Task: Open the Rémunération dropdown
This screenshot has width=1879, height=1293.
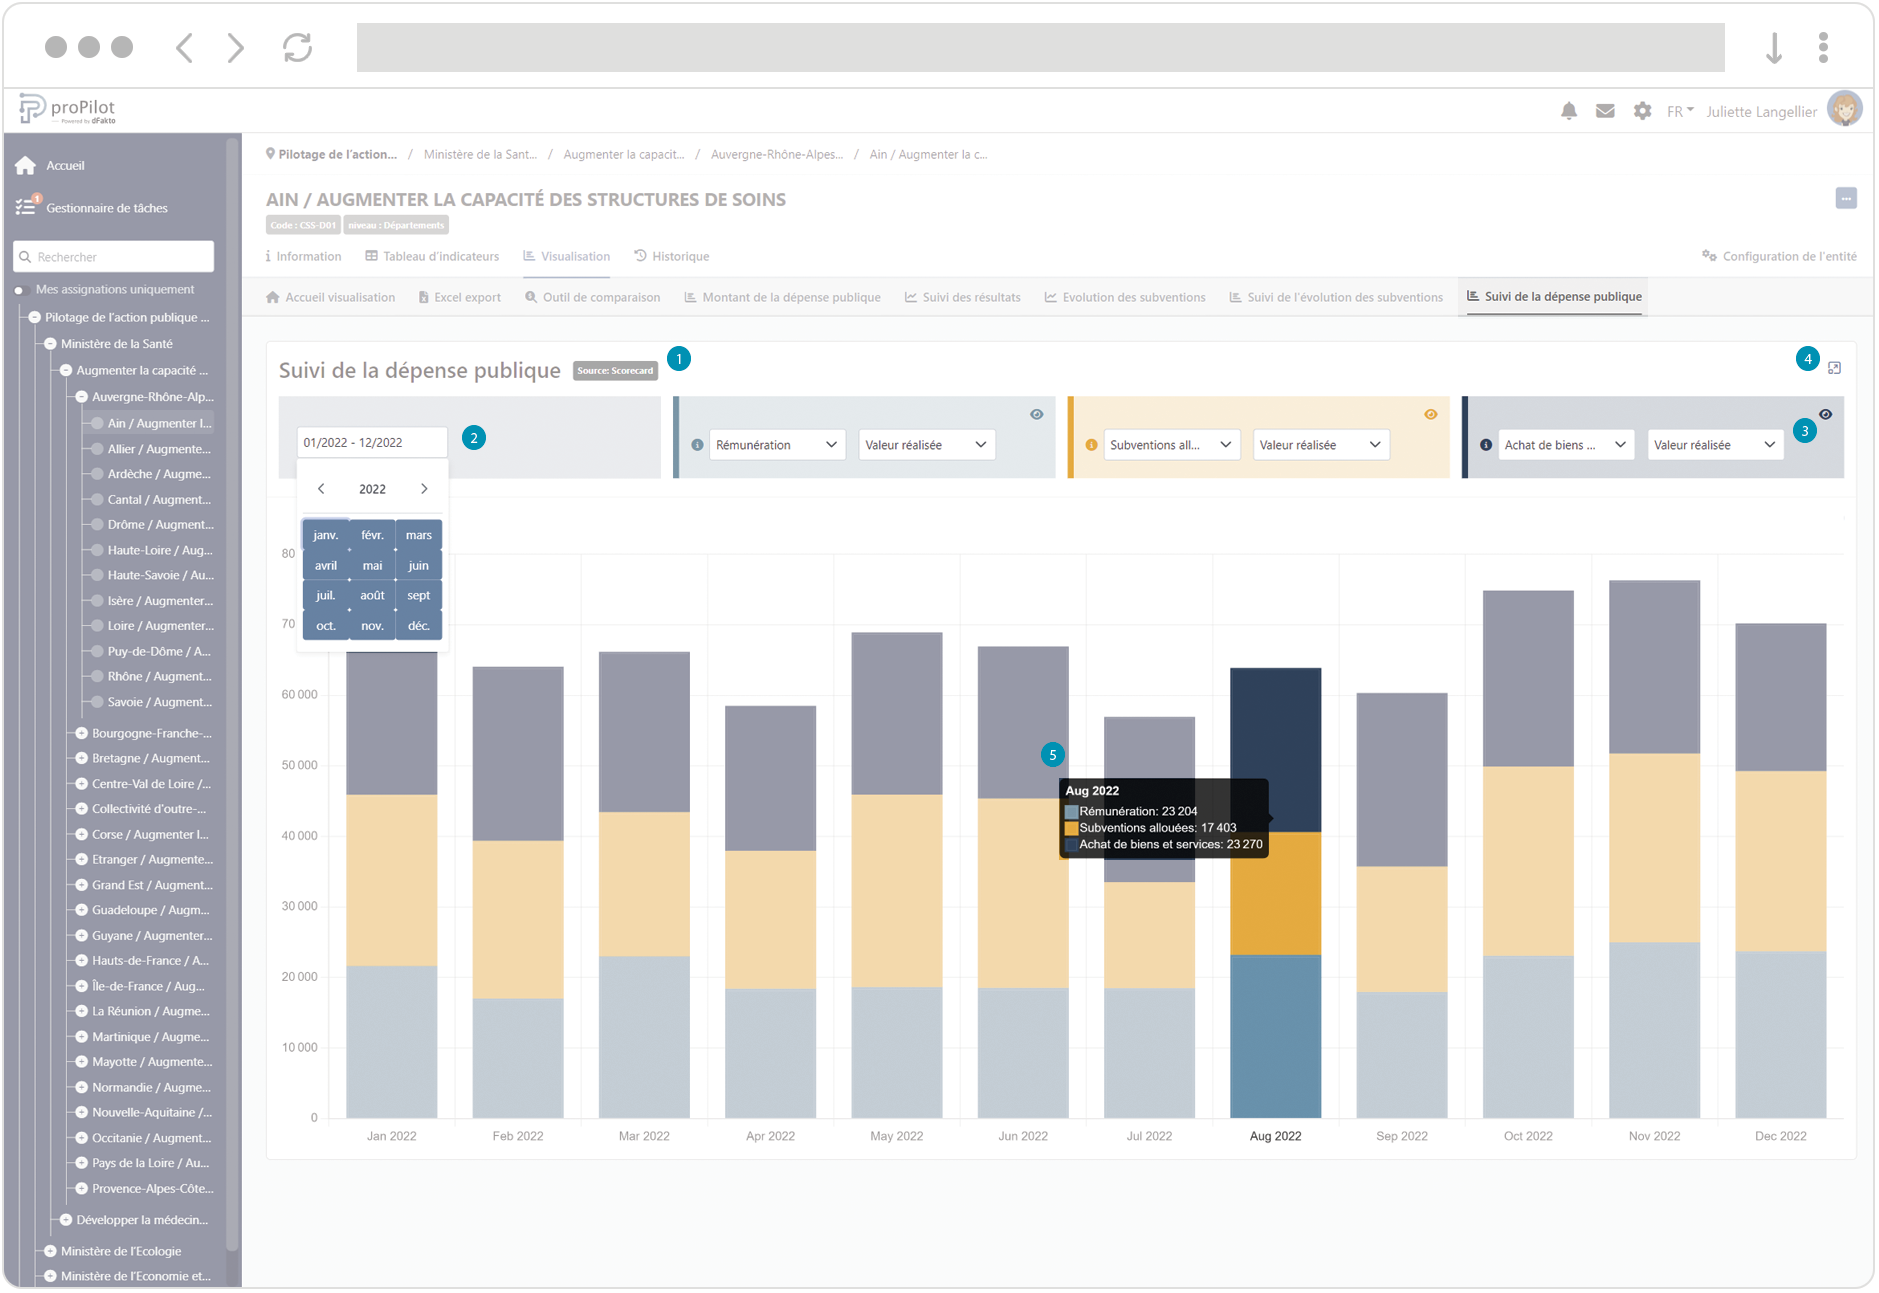Action: click(x=776, y=445)
